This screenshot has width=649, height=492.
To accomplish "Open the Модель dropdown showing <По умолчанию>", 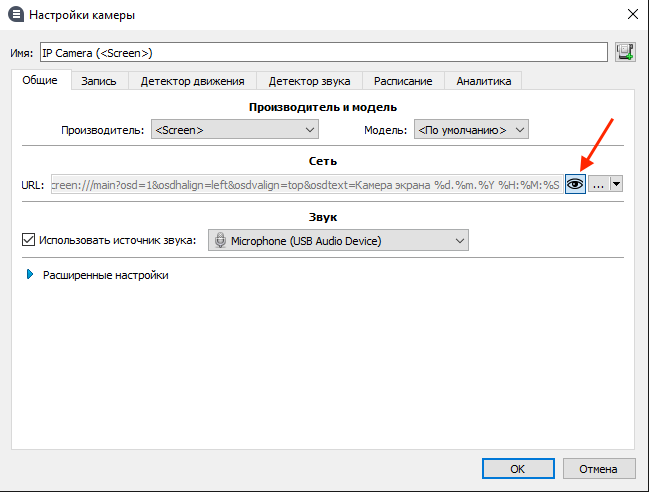I will pyautogui.click(x=471, y=129).
